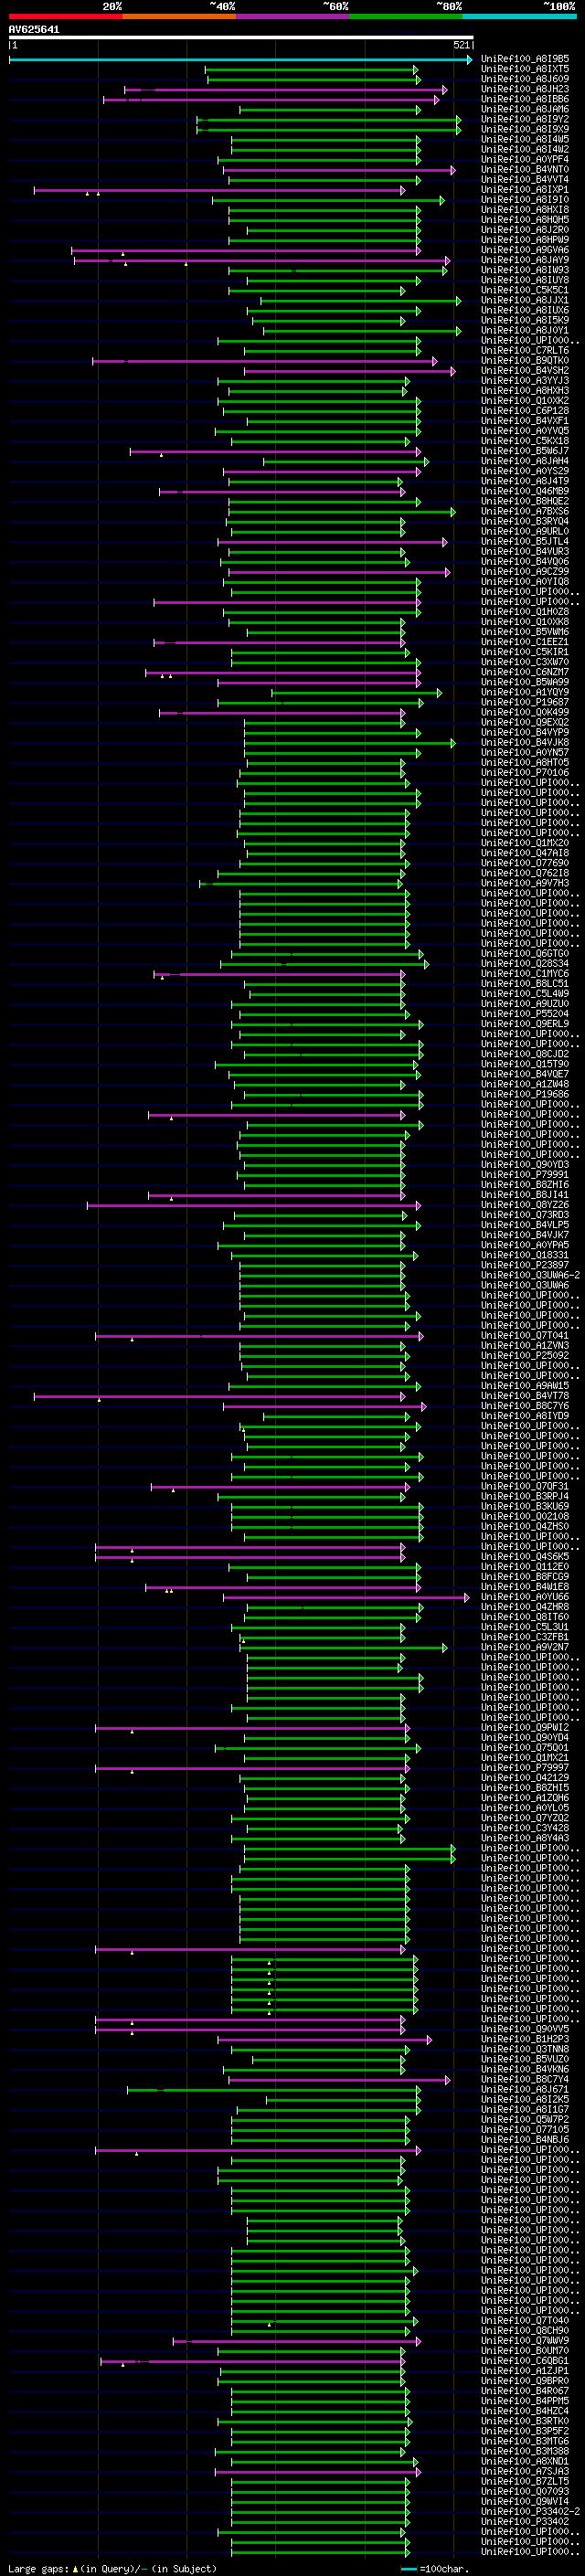Open hit UniRef100_A9GVA6
The height and width of the screenshot is (2576, 585).
point(525,250)
